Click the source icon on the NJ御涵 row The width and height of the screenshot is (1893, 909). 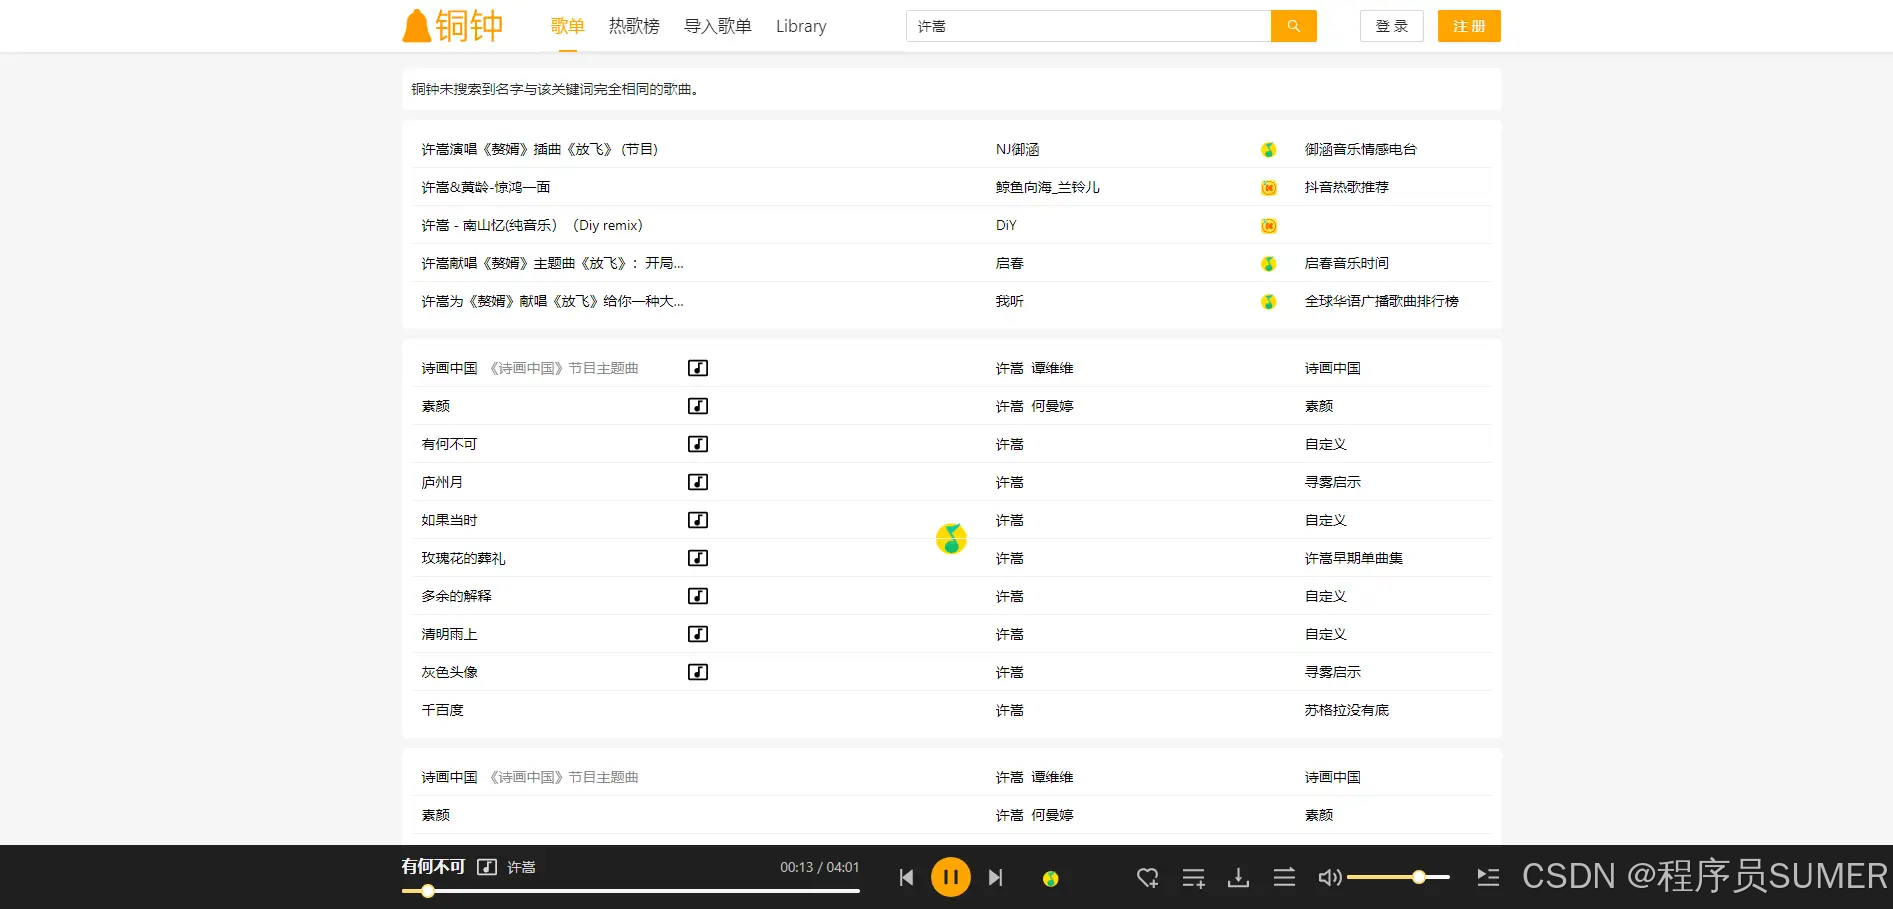[x=1268, y=150]
